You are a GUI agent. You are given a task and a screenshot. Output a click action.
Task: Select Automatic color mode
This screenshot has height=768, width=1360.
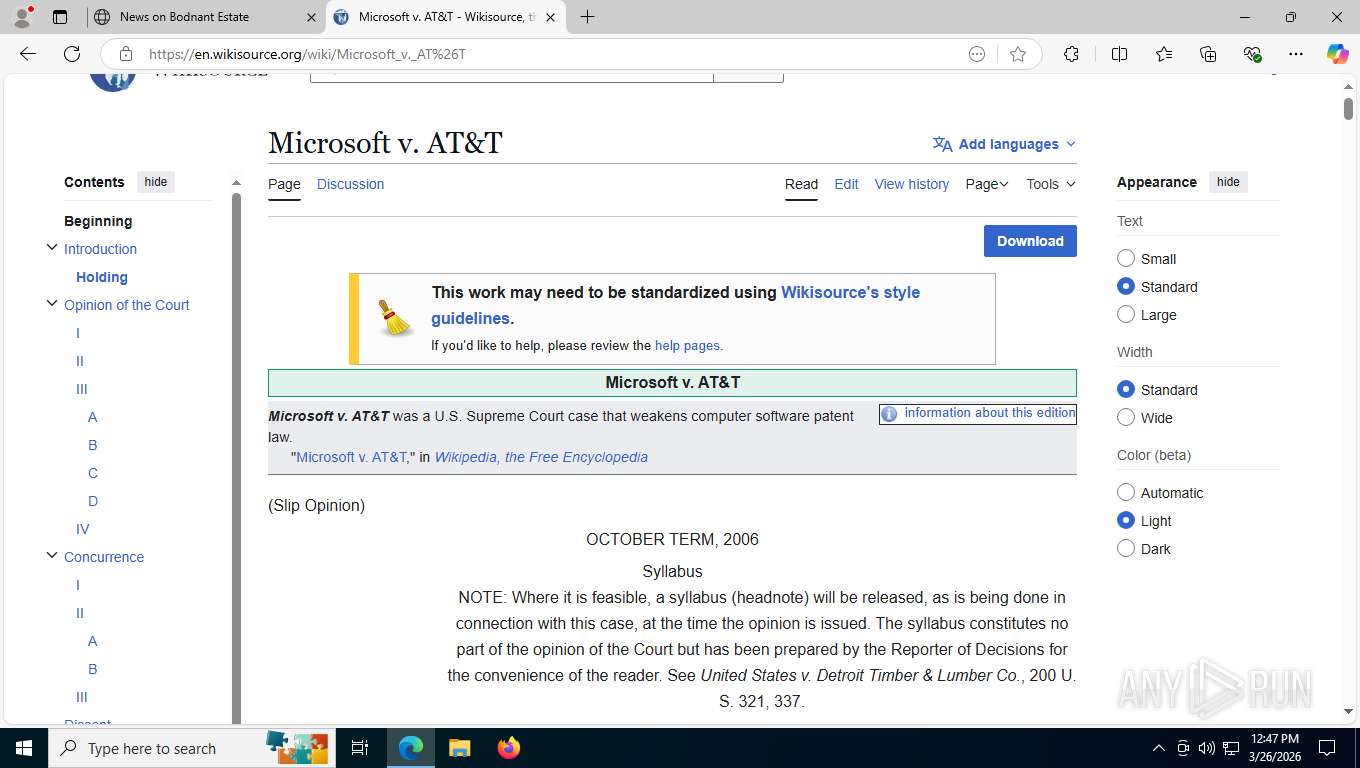tap(1126, 492)
